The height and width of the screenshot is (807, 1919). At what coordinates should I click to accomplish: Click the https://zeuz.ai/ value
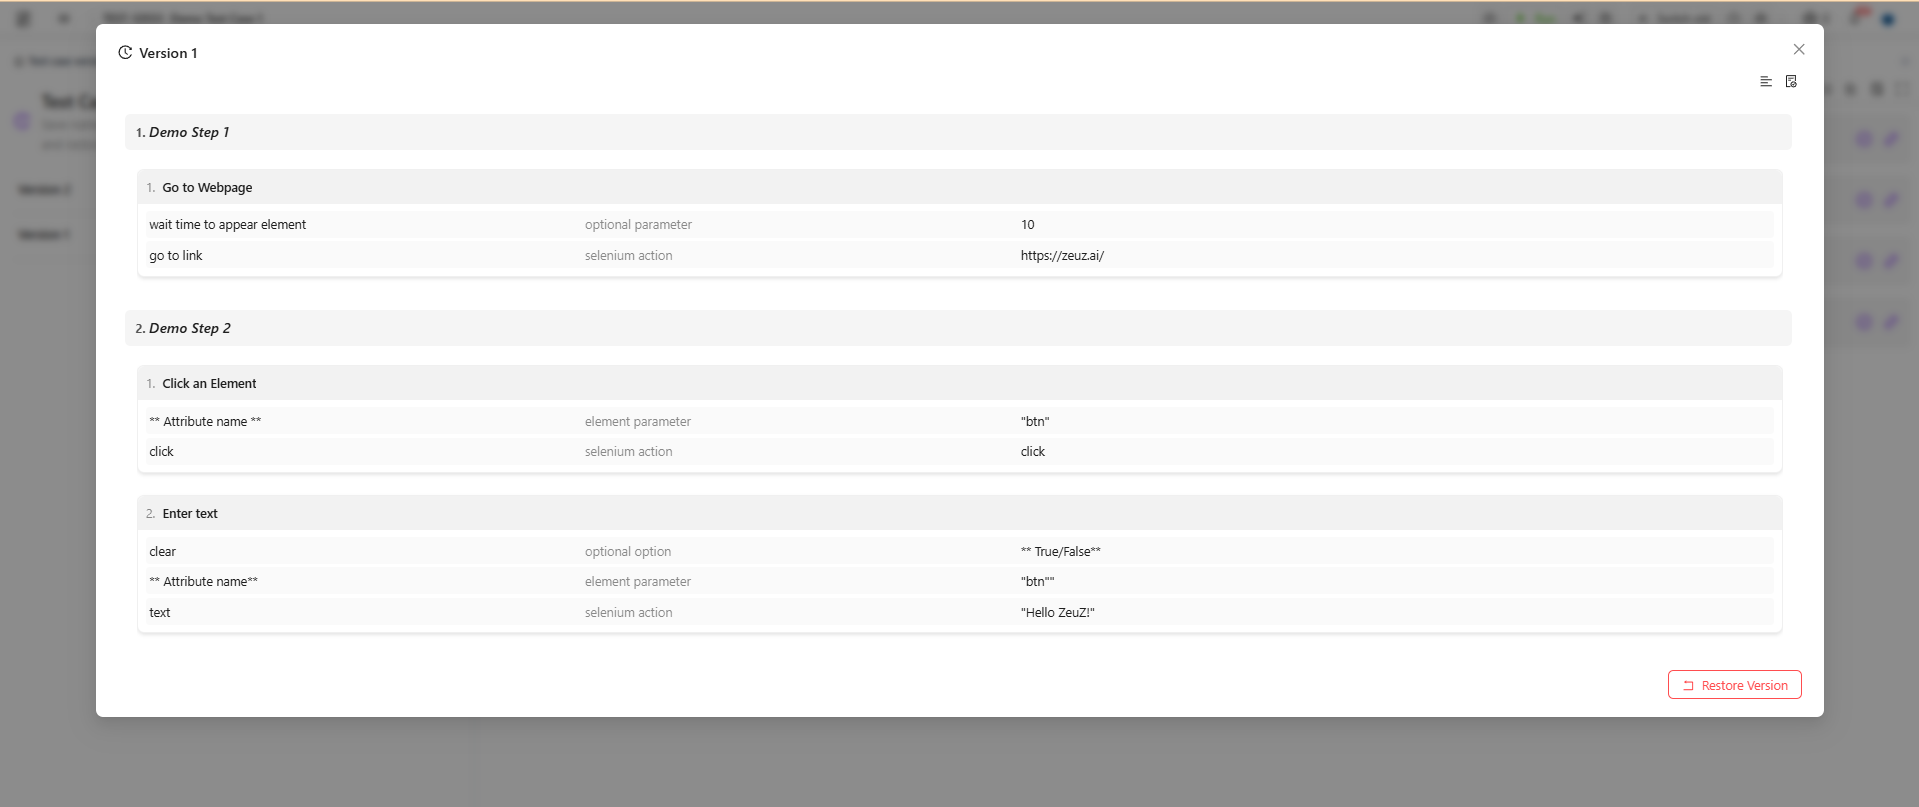pos(1062,256)
